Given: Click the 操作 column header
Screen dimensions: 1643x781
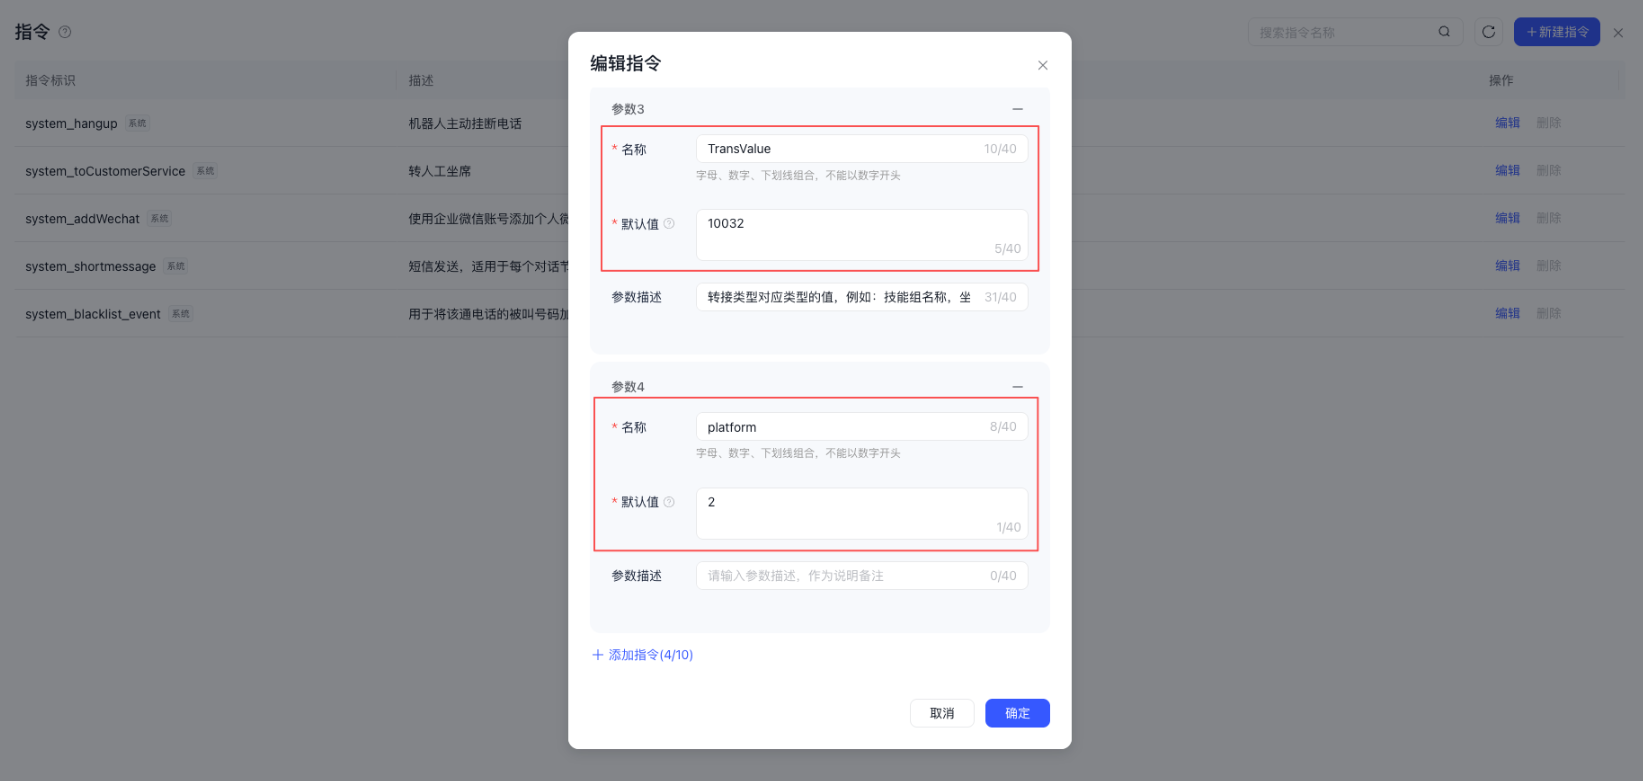Looking at the screenshot, I should pos(1501,80).
